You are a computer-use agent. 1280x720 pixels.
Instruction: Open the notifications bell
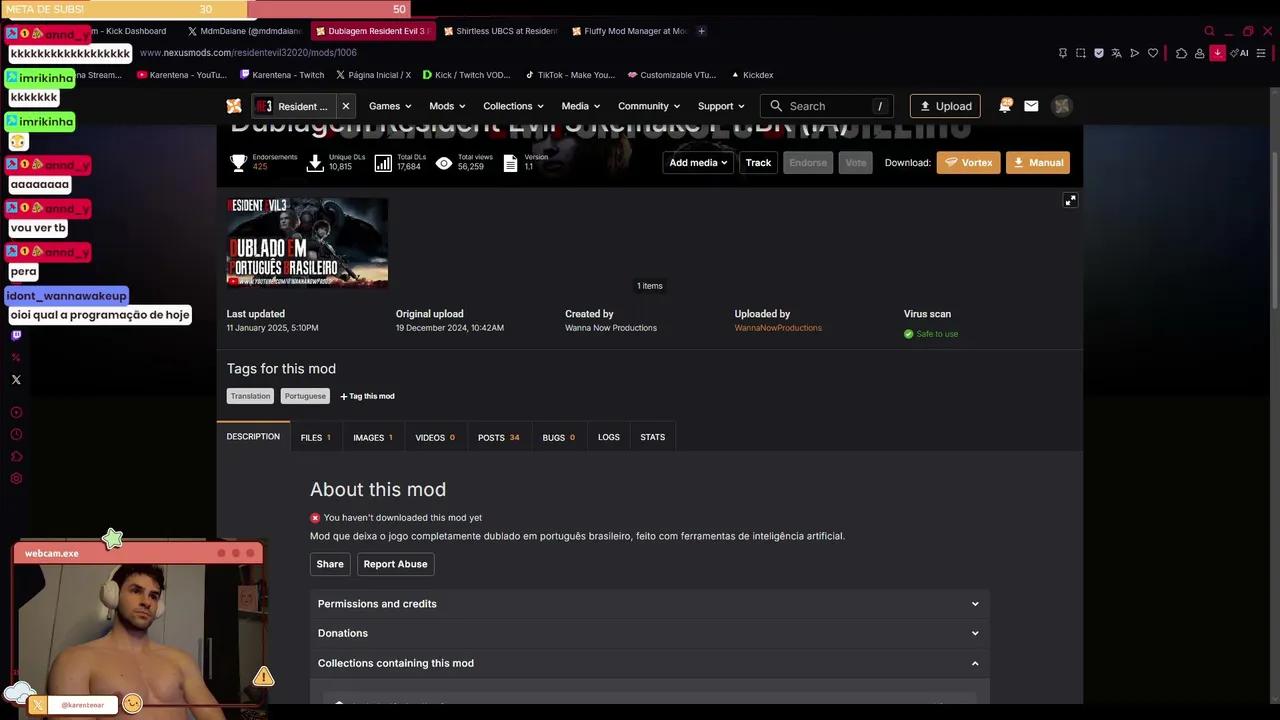pyautogui.click(x=1006, y=105)
